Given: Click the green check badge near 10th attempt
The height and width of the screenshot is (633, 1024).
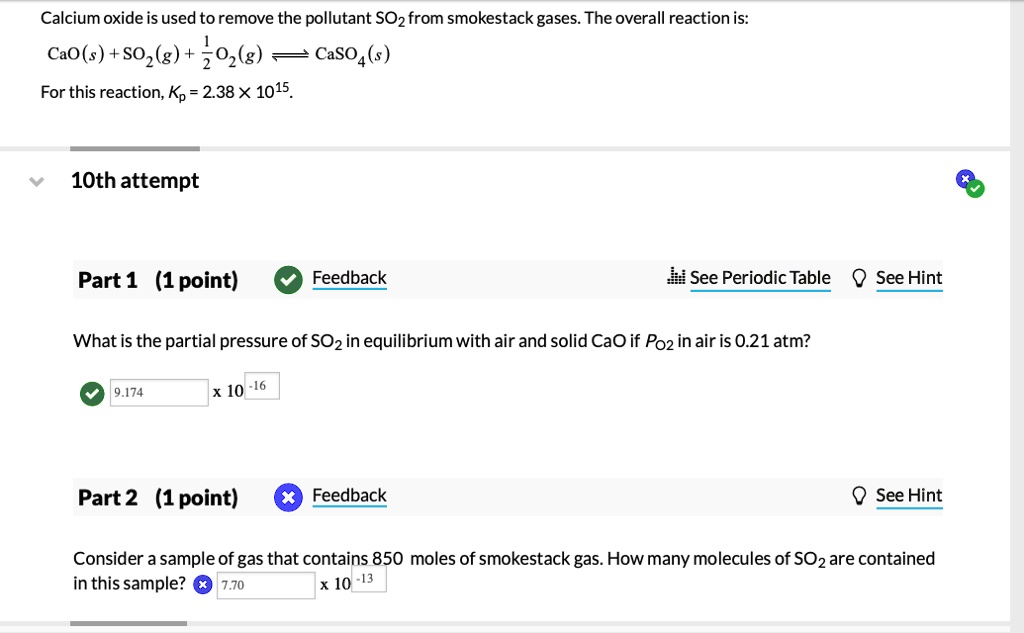Looking at the screenshot, I should point(975,188).
